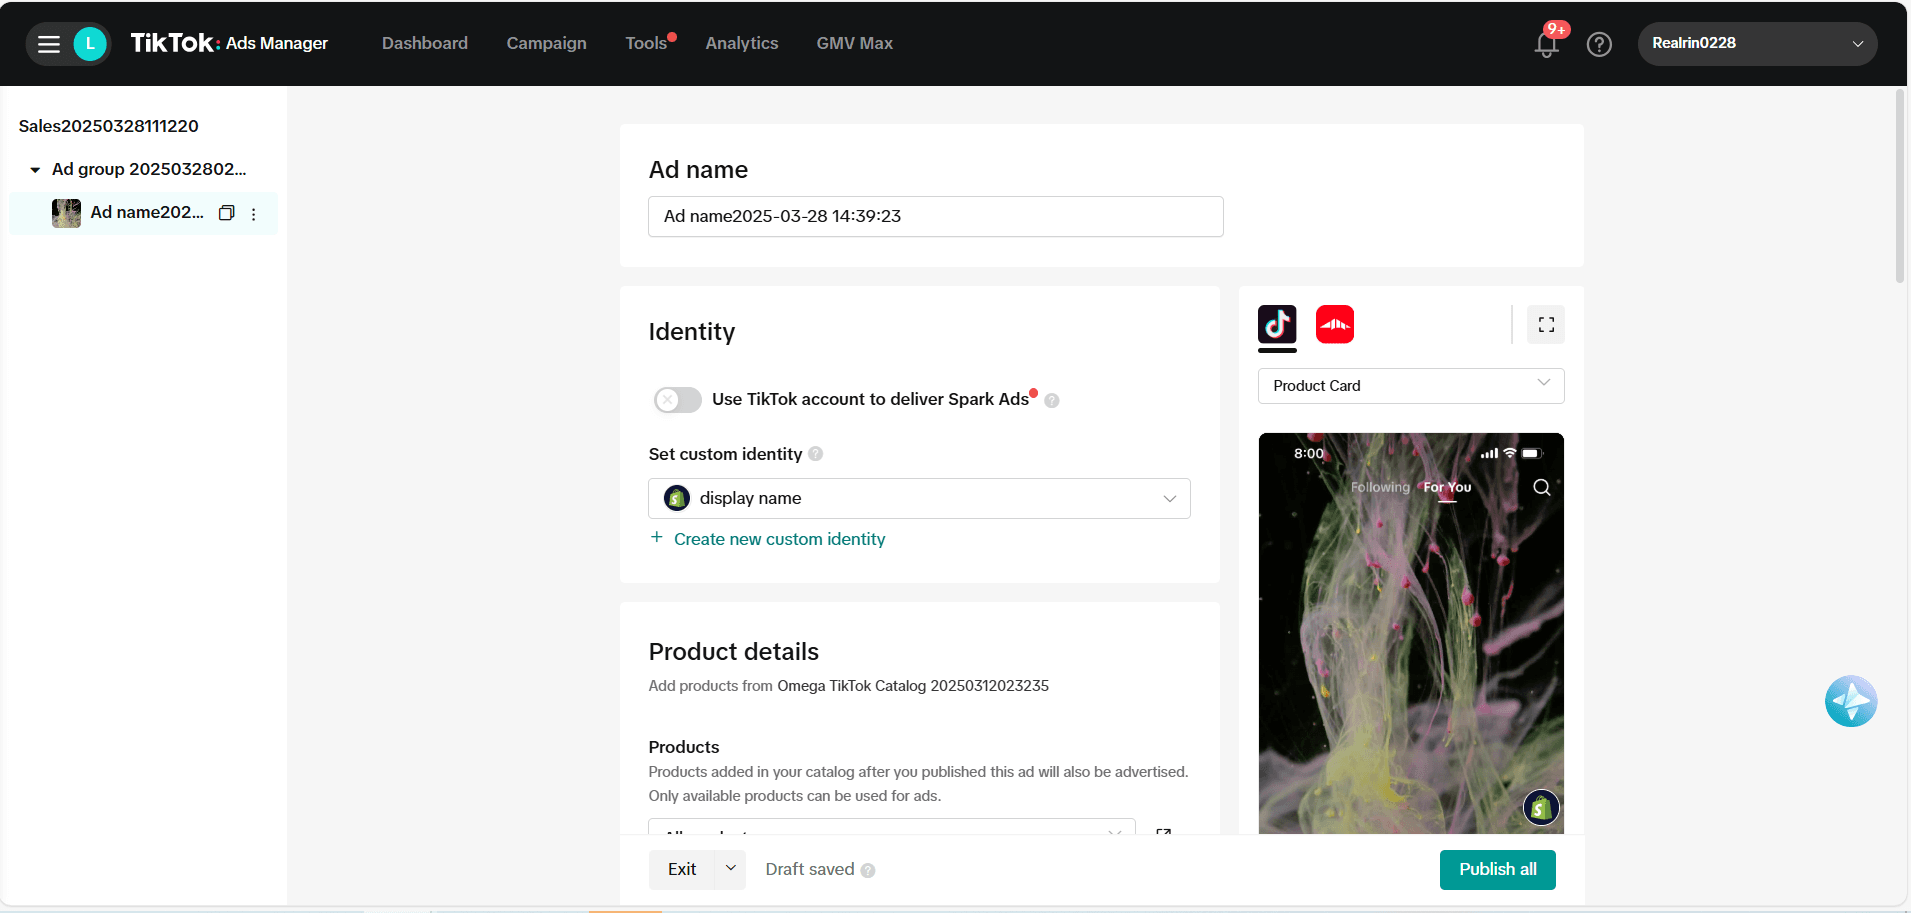The width and height of the screenshot is (1911, 913).
Task: Expand the Realrin0228 account dropdown
Action: (1756, 44)
